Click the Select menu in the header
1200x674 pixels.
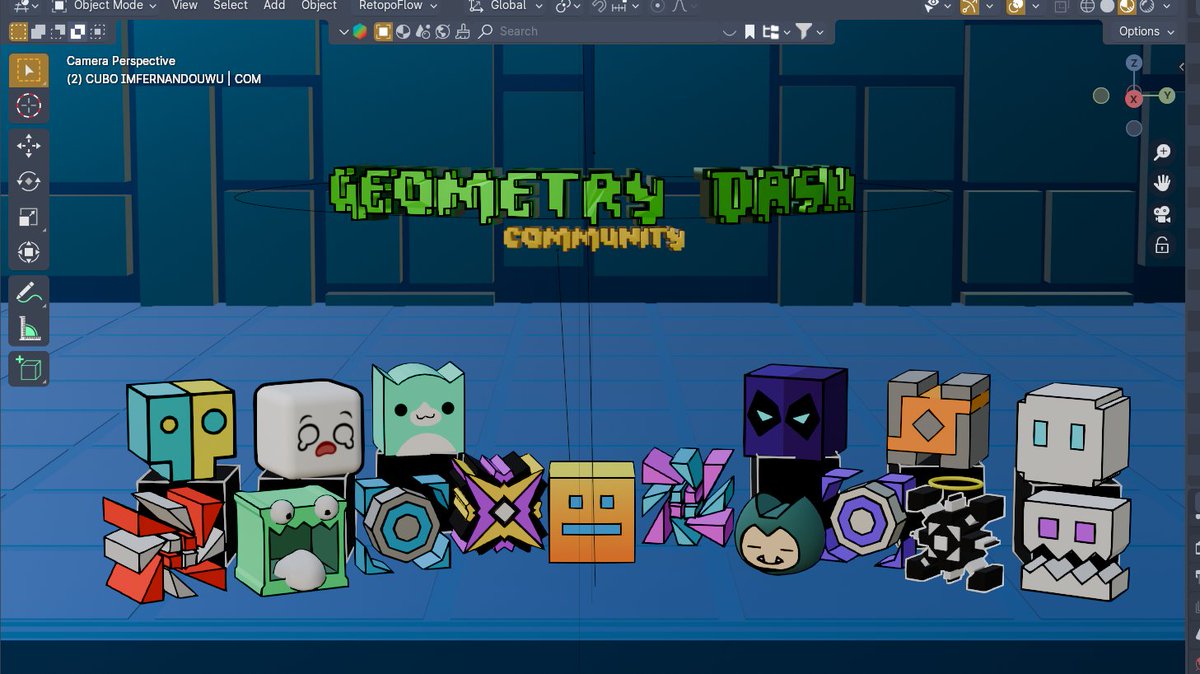pyautogui.click(x=230, y=5)
